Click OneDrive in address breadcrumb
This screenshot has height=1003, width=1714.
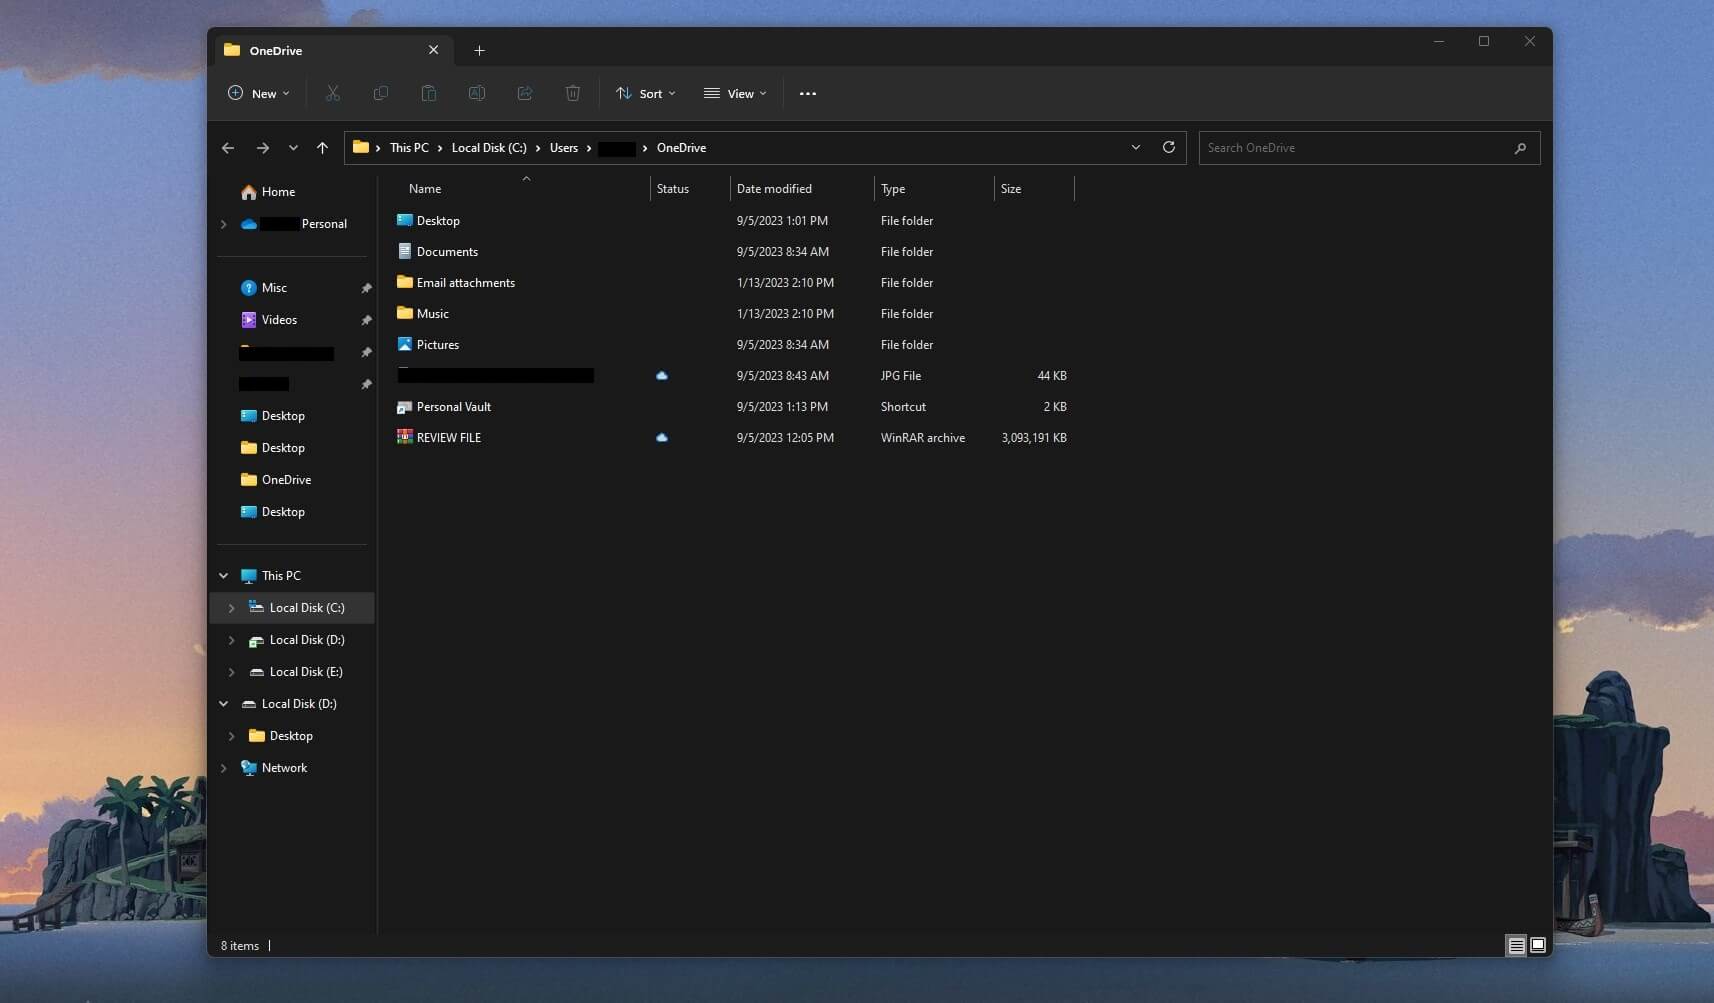(x=681, y=148)
